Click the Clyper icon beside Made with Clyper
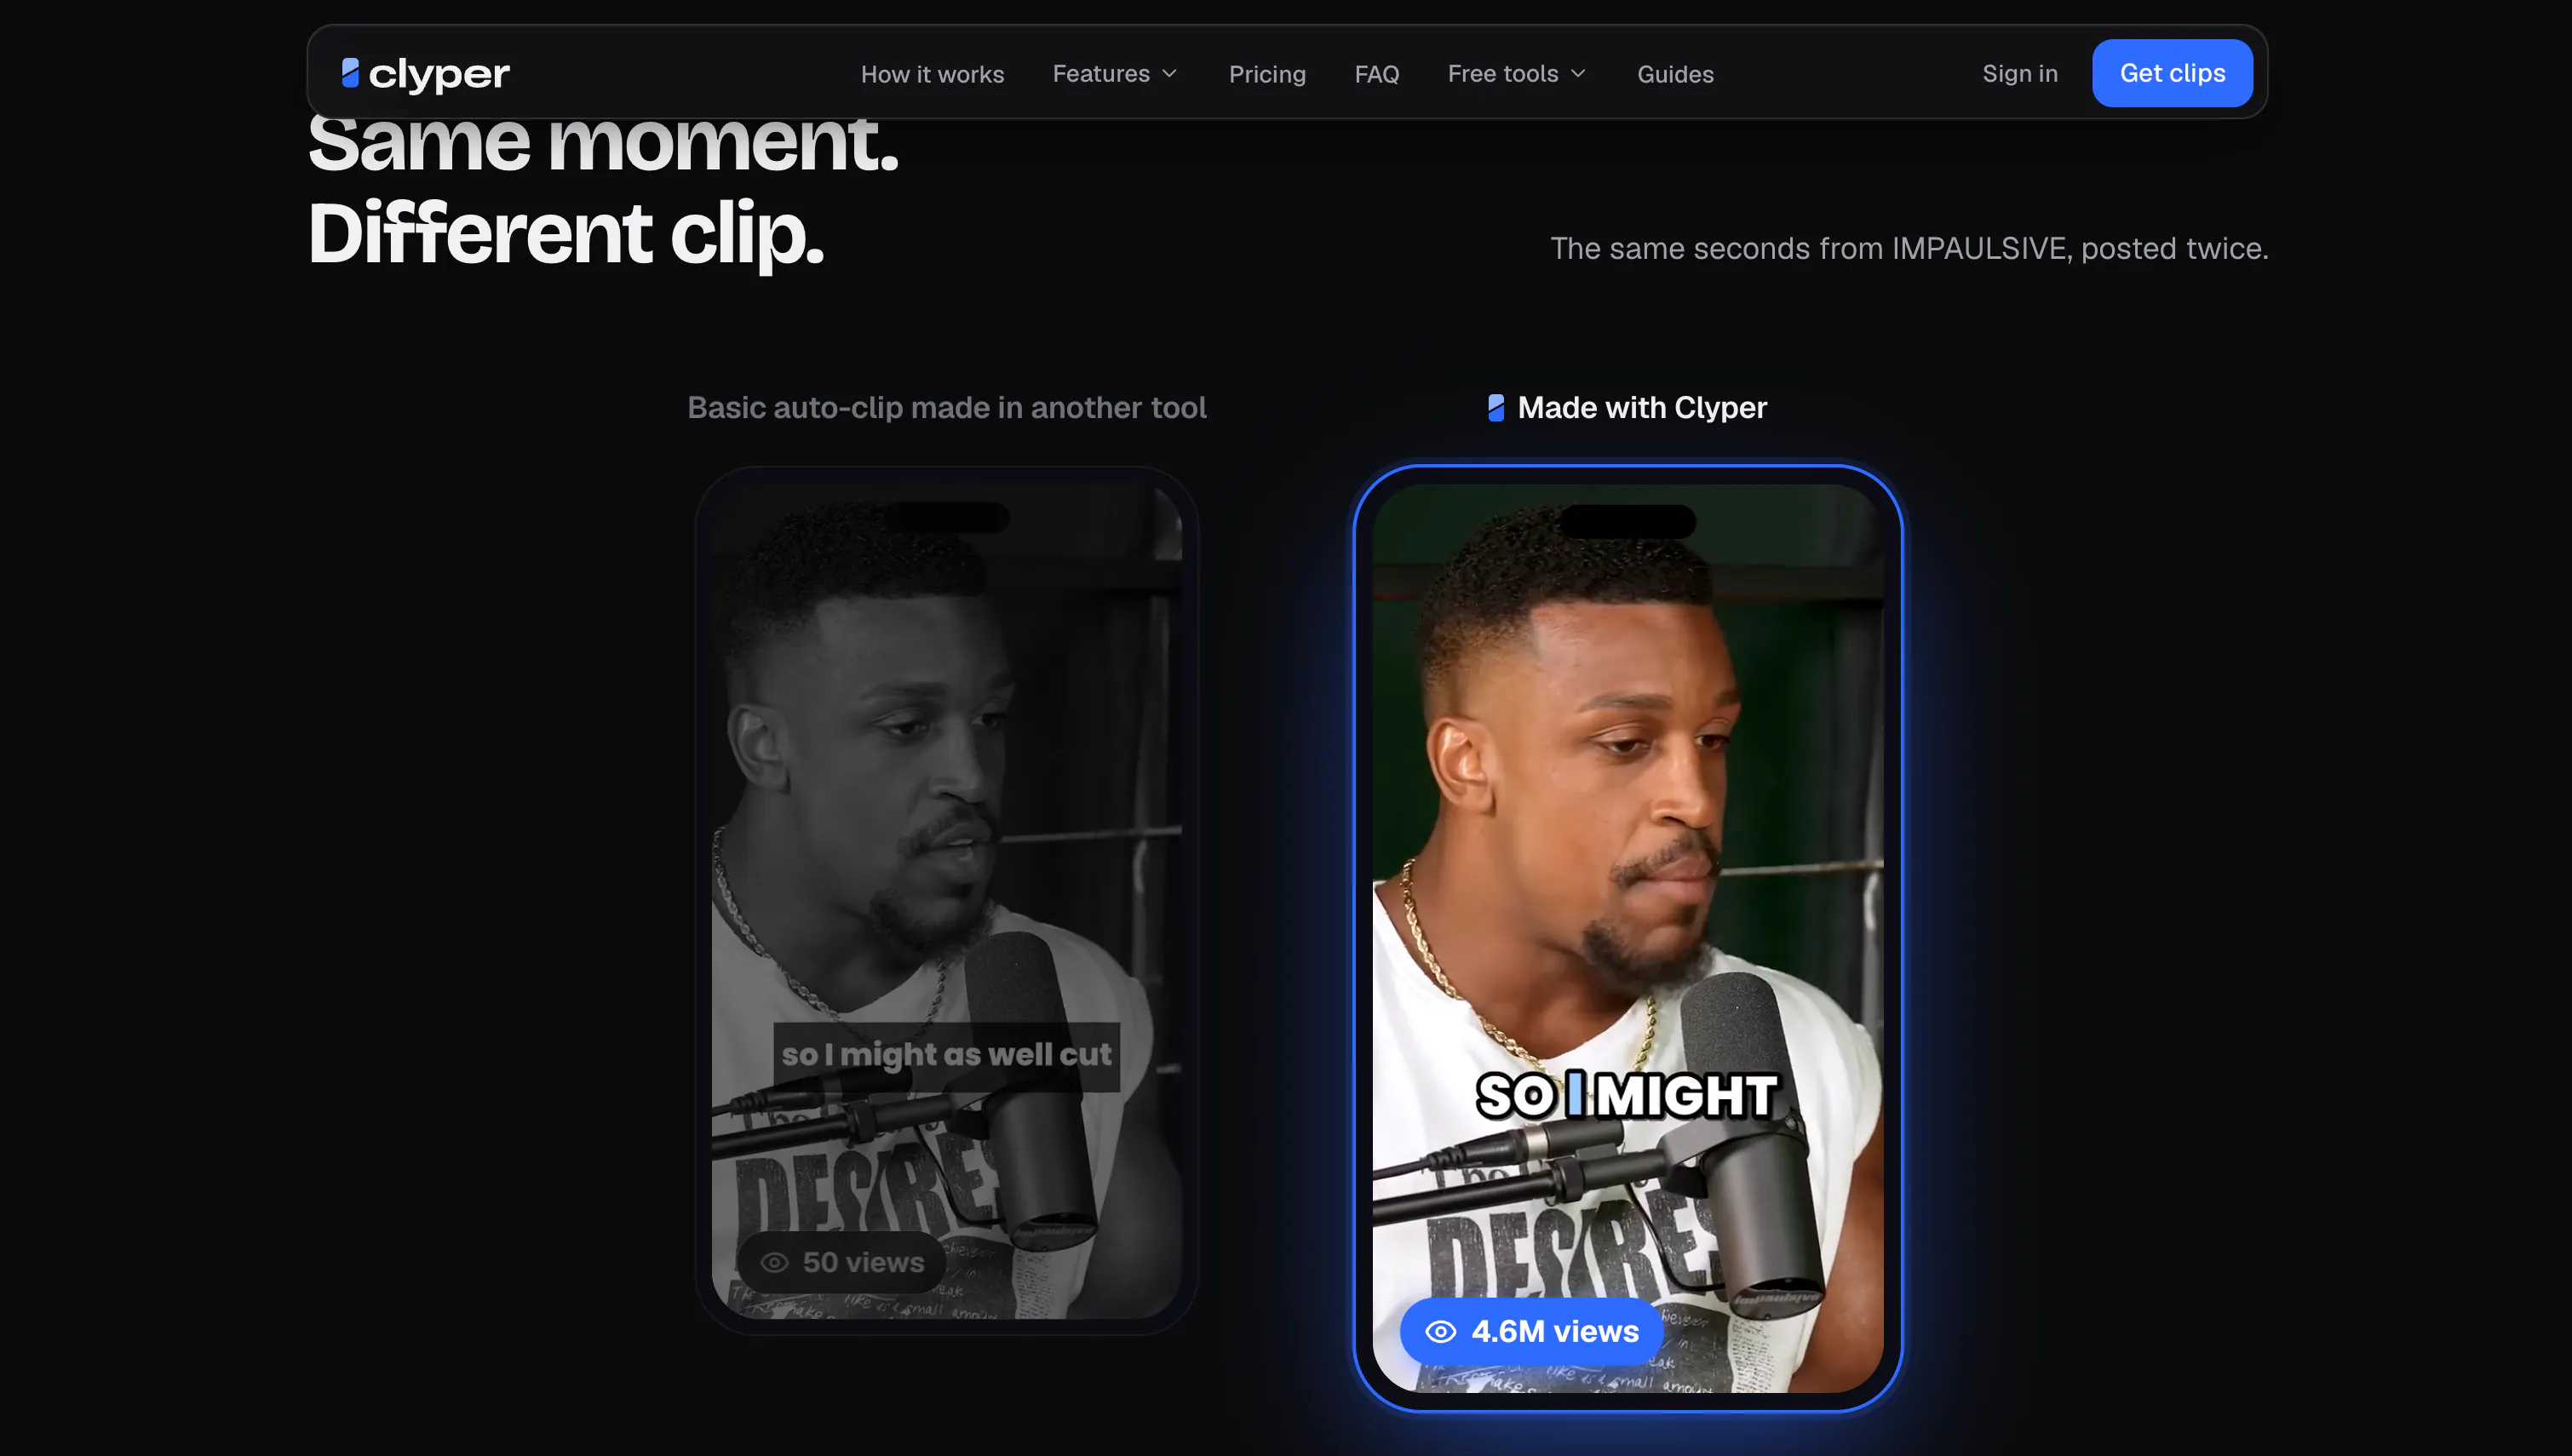The image size is (2572, 1456). point(1495,407)
